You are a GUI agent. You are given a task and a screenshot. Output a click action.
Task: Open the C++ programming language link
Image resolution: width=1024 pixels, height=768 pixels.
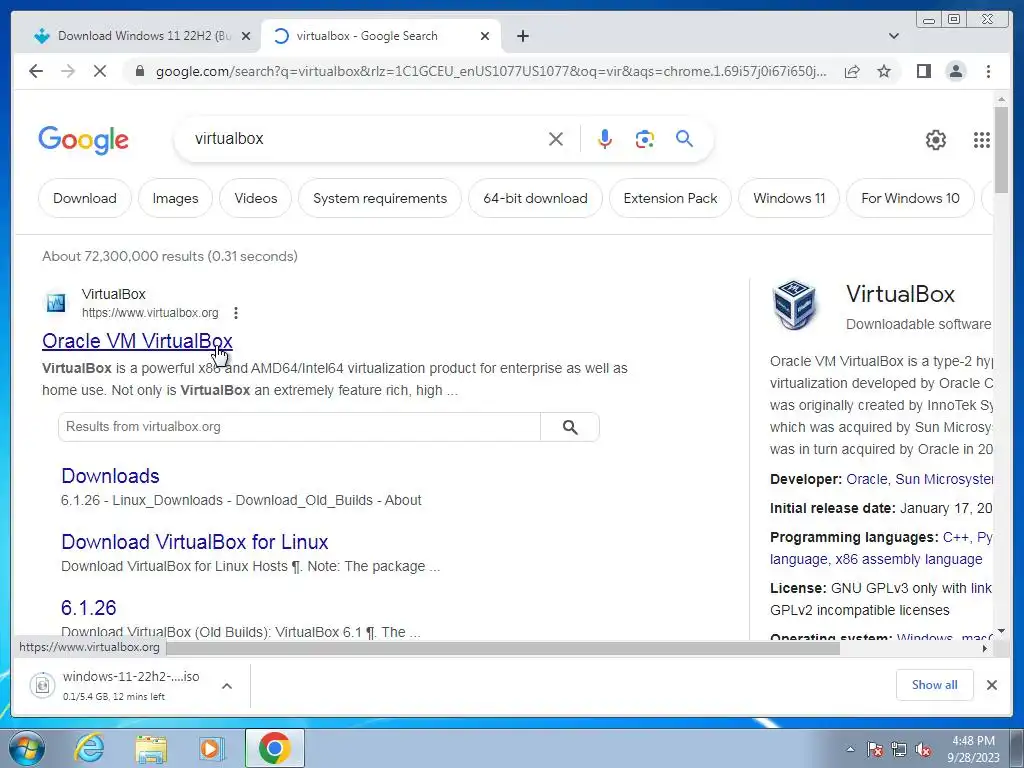(955, 537)
